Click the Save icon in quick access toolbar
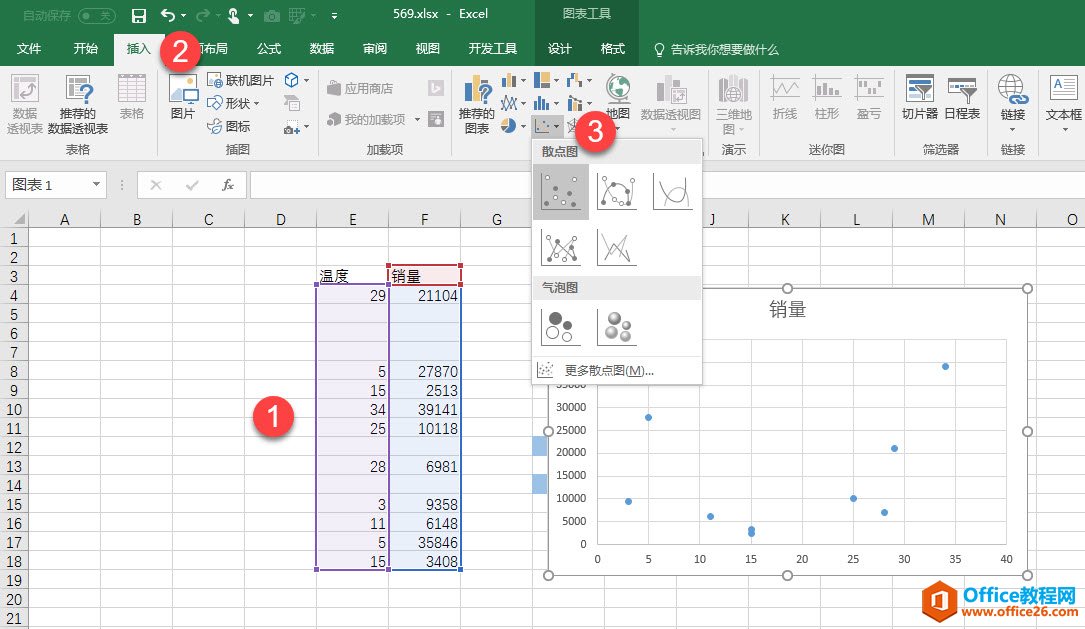The width and height of the screenshot is (1085, 629). (139, 16)
